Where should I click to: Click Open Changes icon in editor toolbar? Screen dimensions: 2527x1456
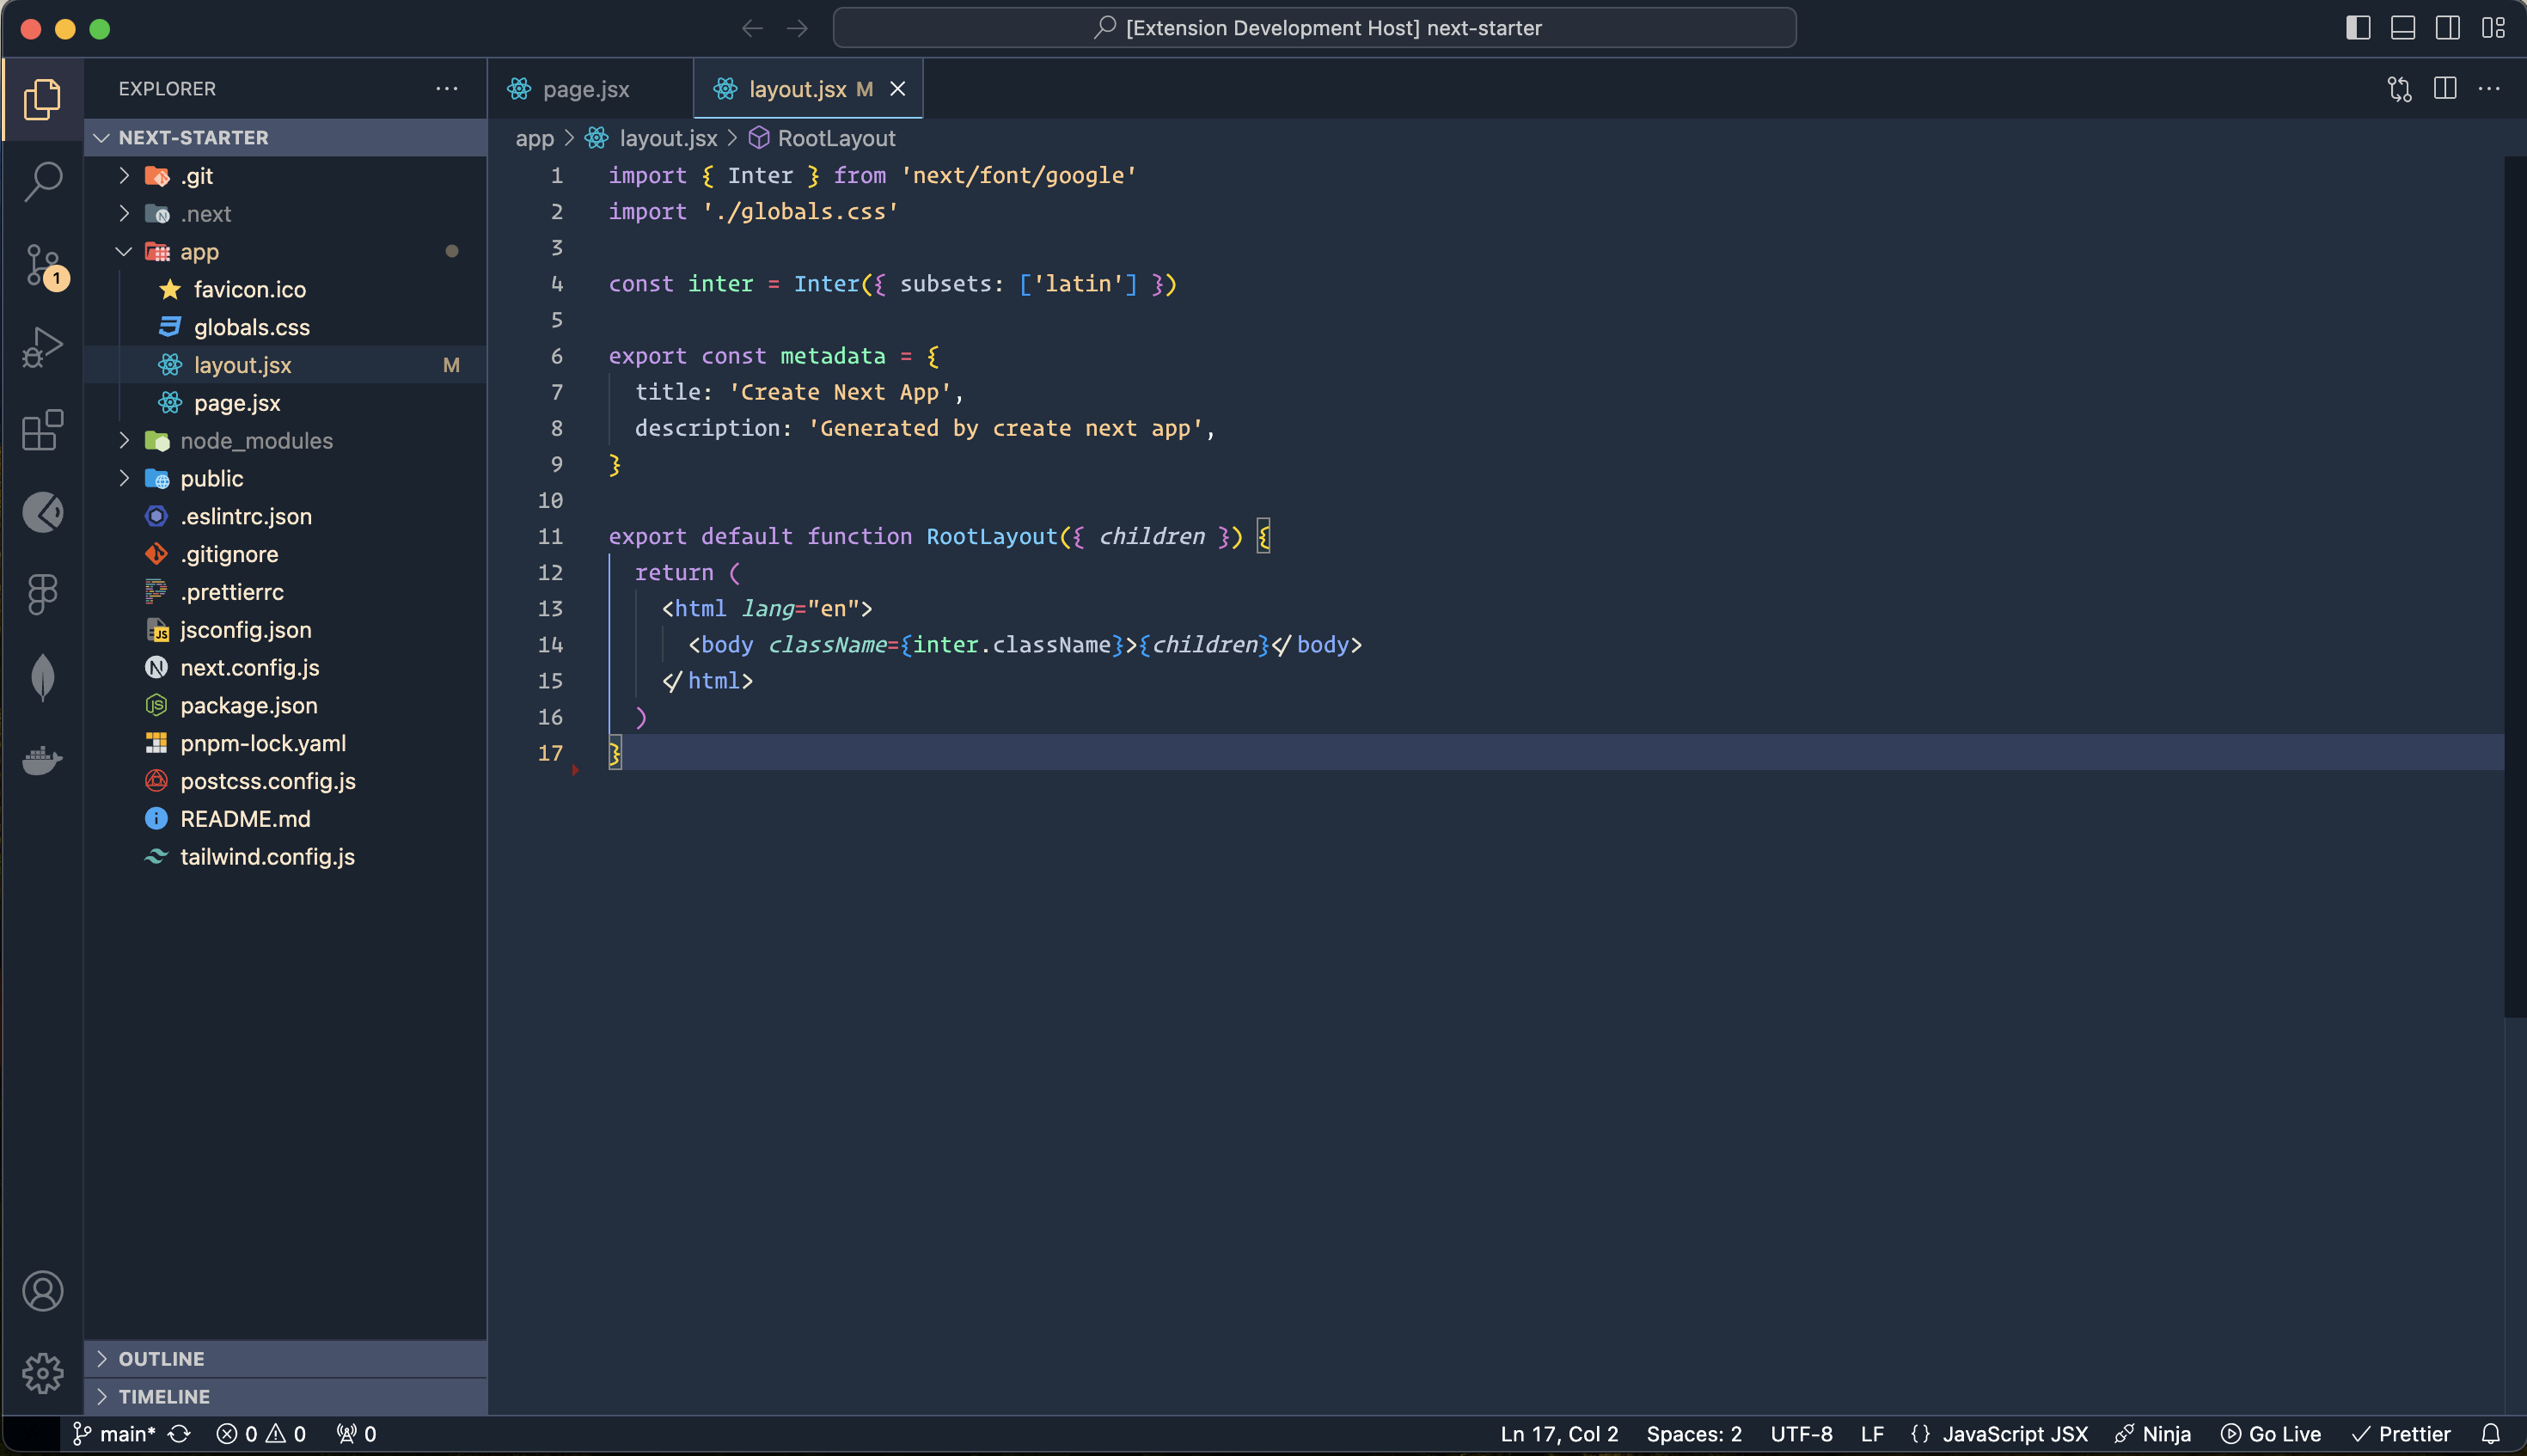[x=2399, y=89]
